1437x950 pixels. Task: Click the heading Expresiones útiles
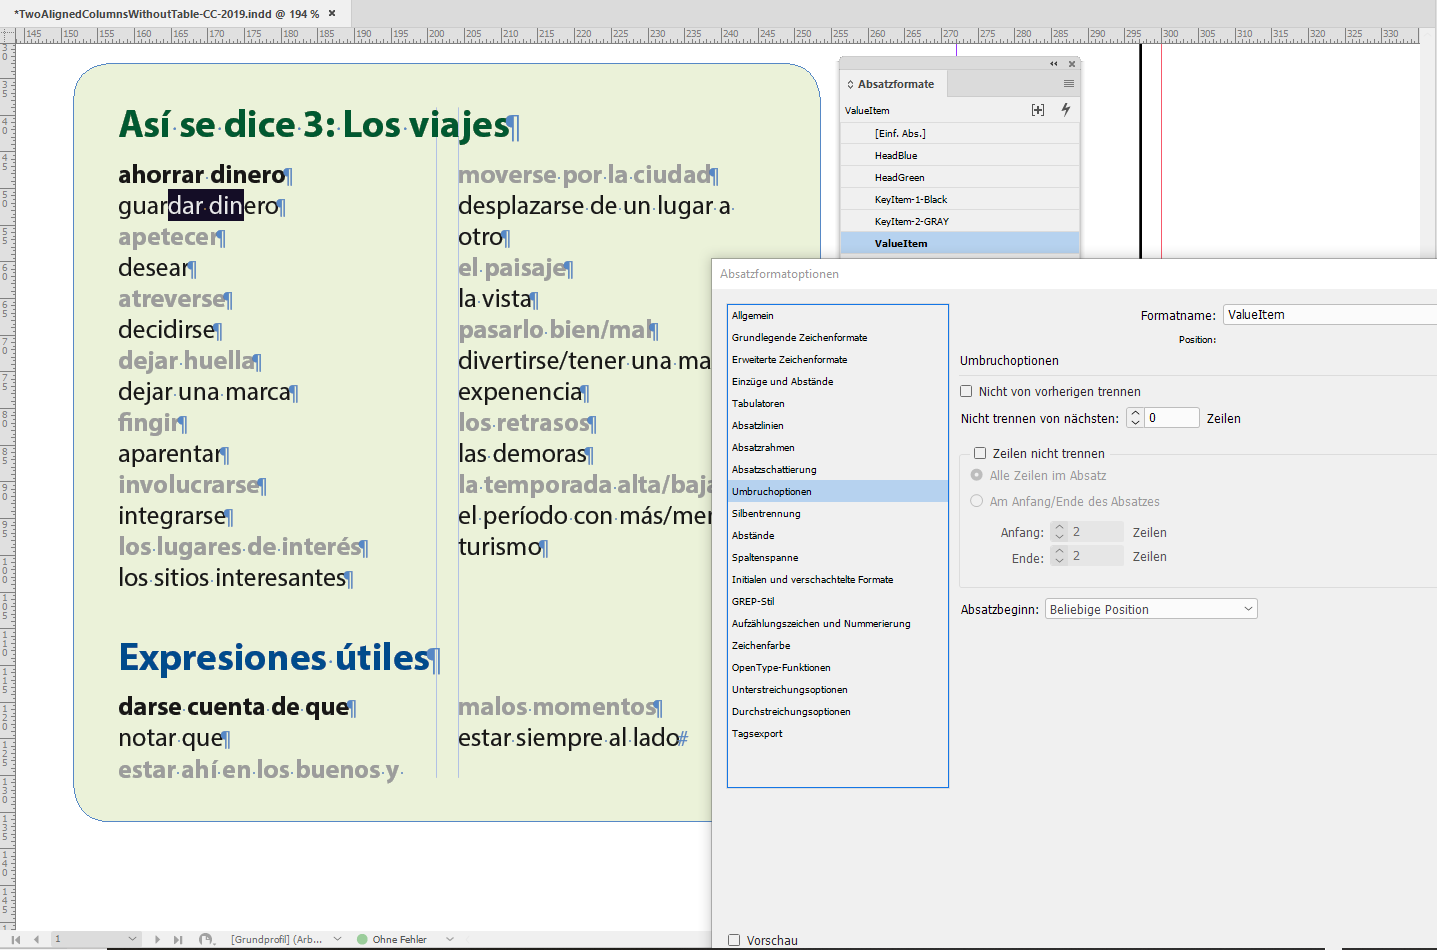click(x=274, y=657)
